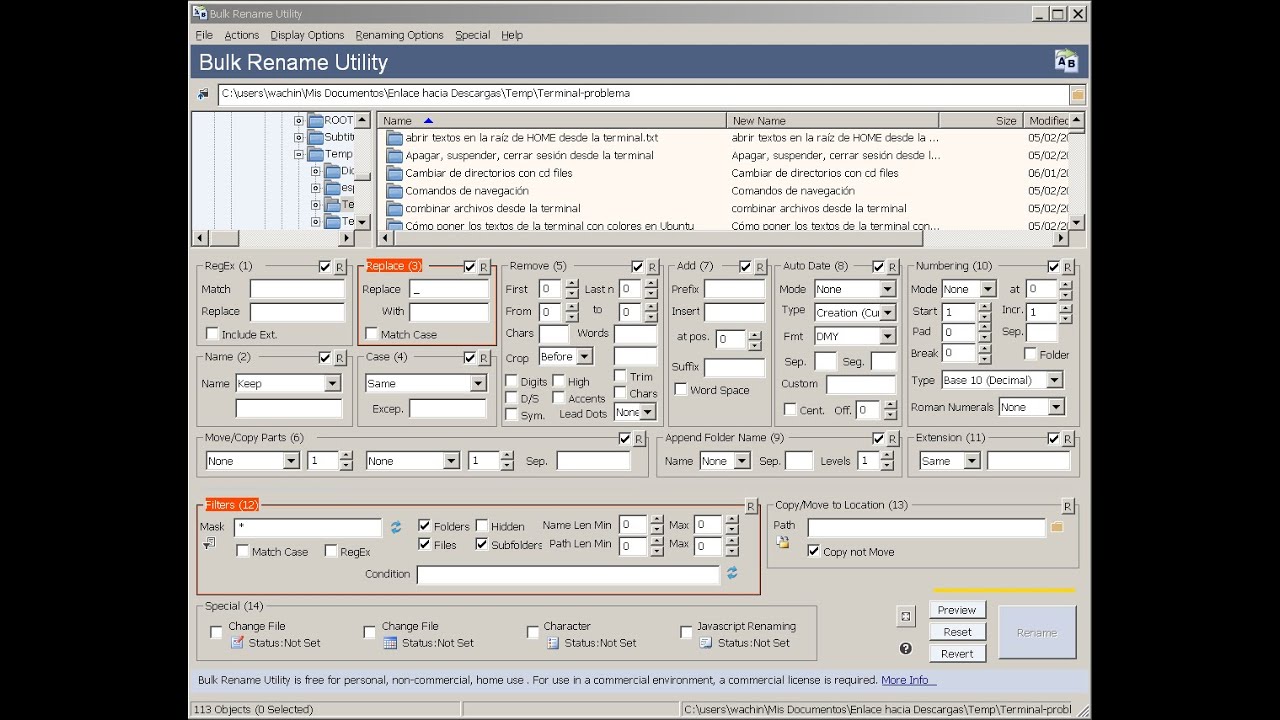This screenshot has width=1280, height=720.
Task: Open the Special menu
Action: [x=472, y=35]
